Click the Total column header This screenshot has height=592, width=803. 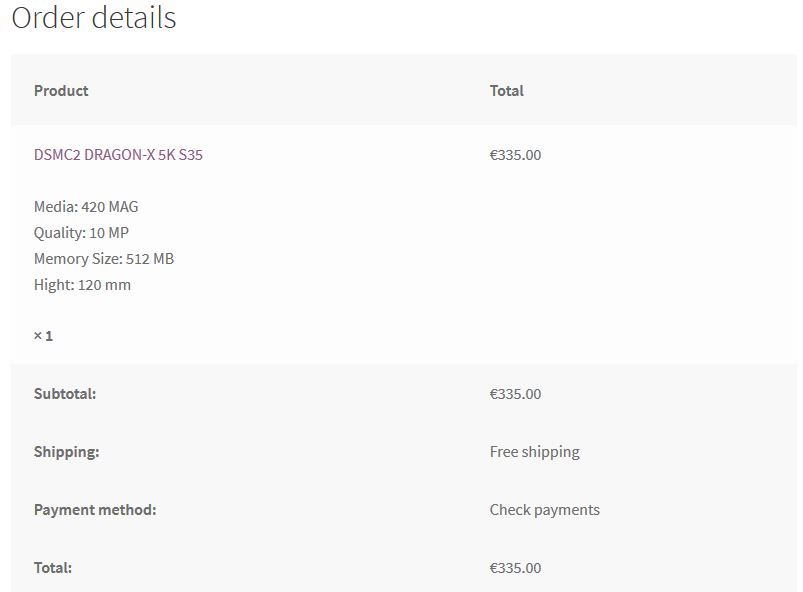pyautogui.click(x=506, y=91)
